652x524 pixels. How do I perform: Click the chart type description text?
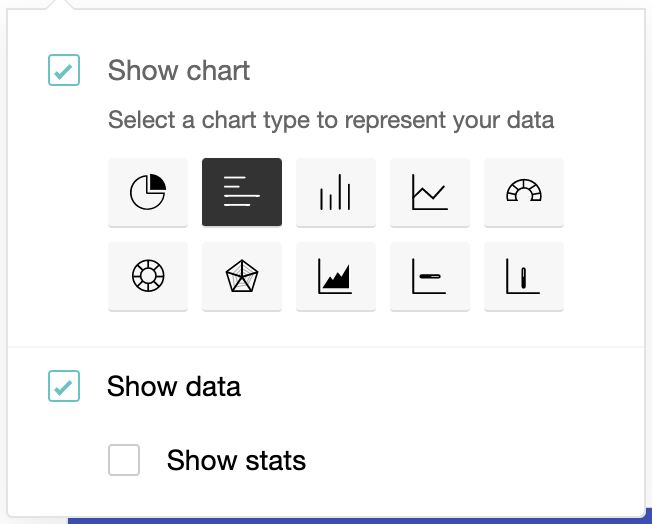(331, 121)
